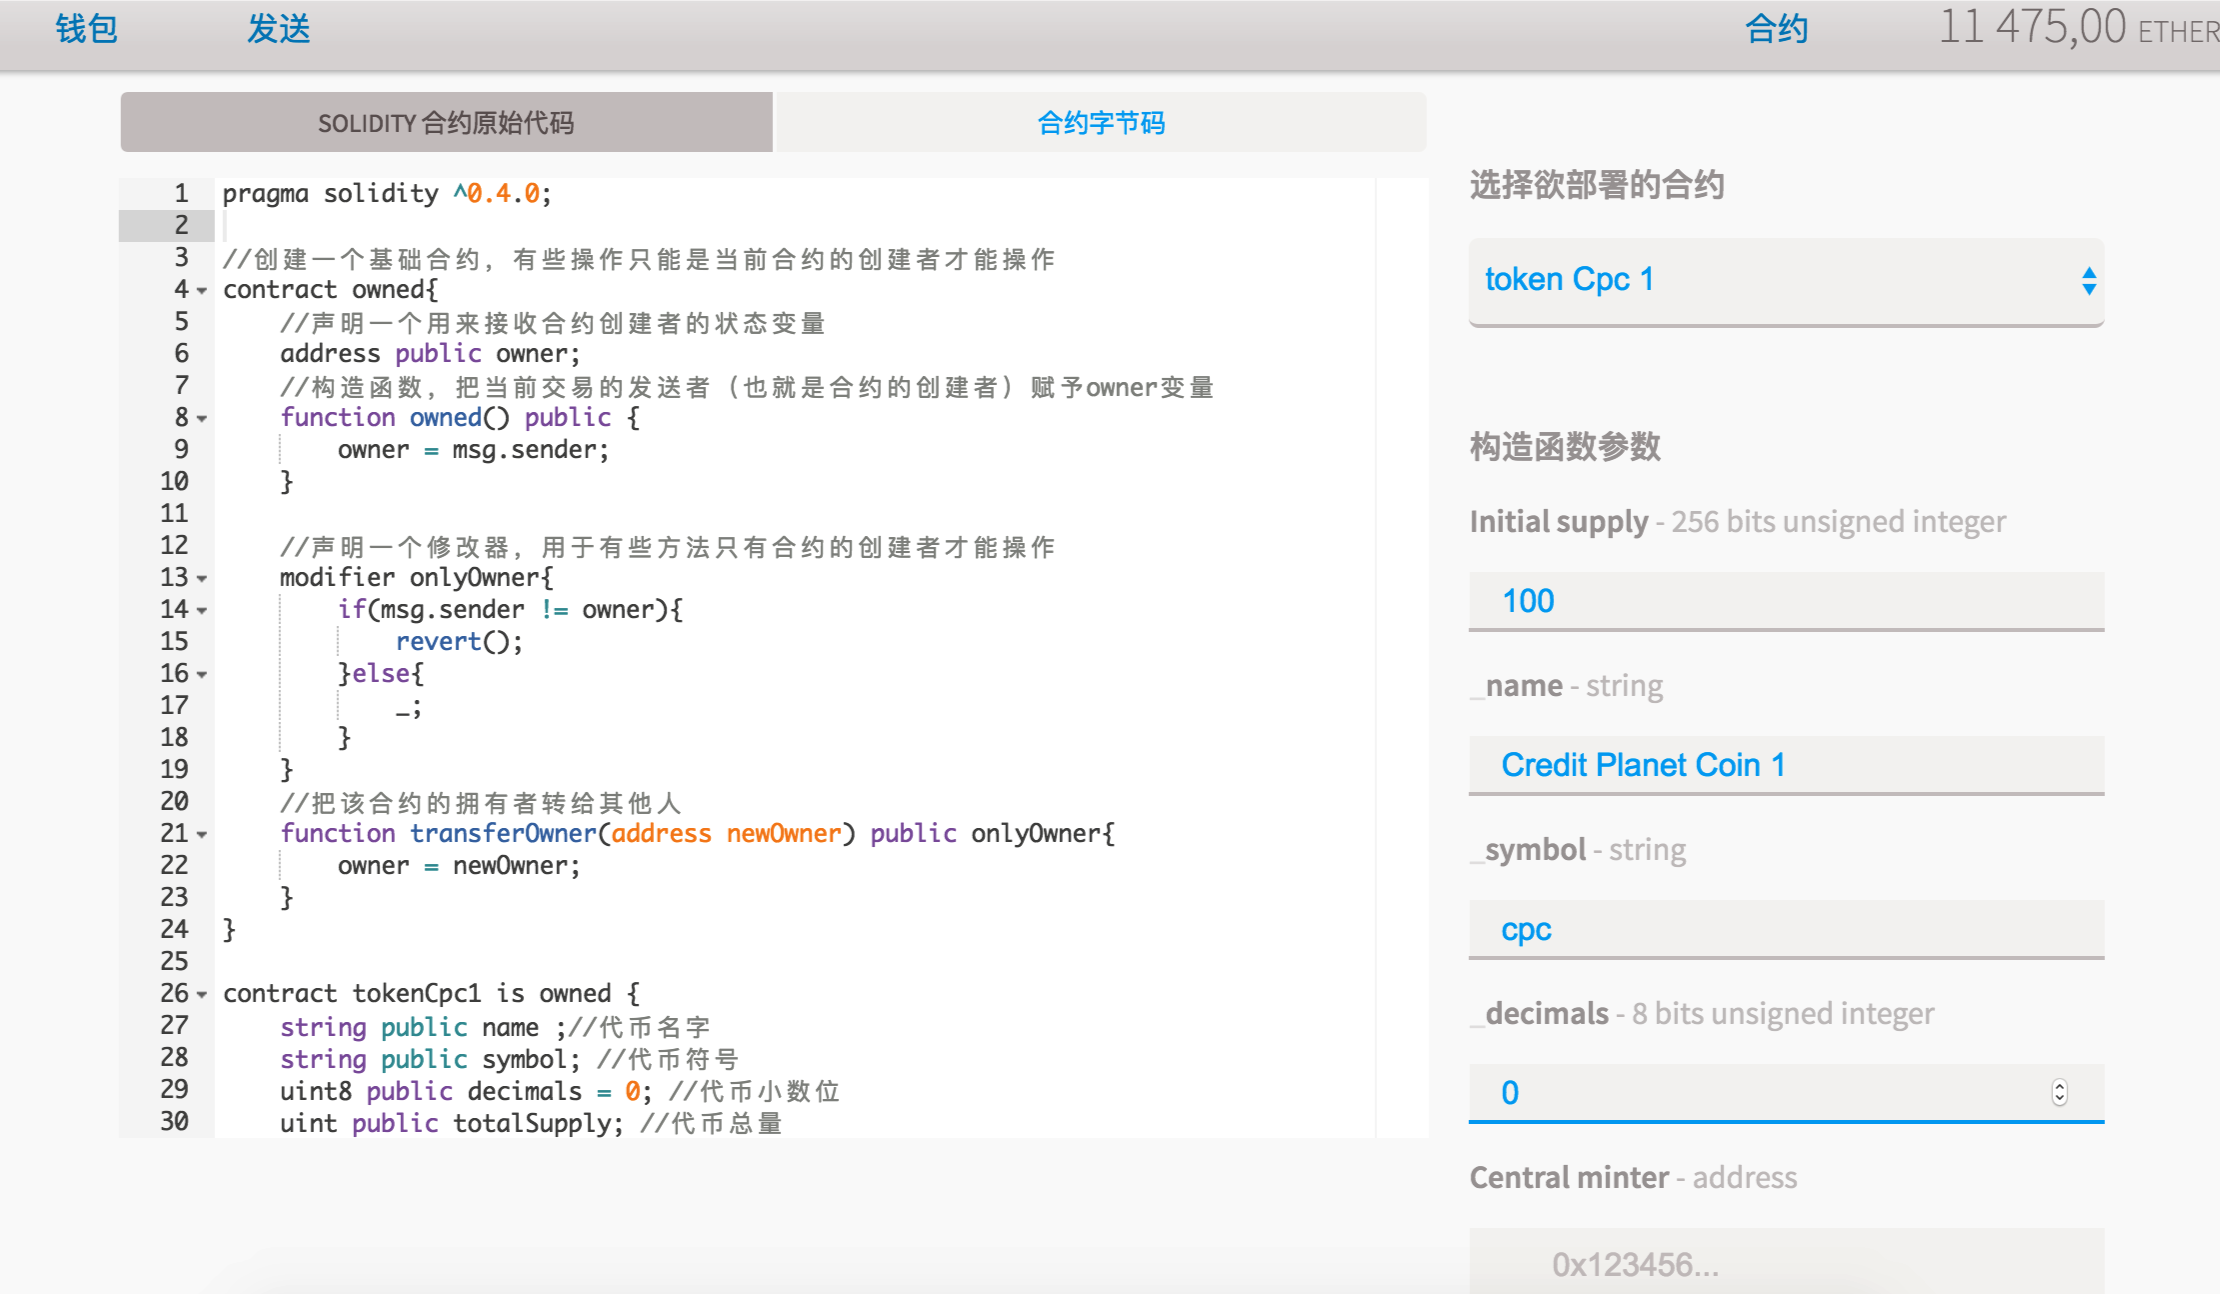Open the 钱包 wallet page
The height and width of the screenshot is (1294, 2220).
click(86, 28)
